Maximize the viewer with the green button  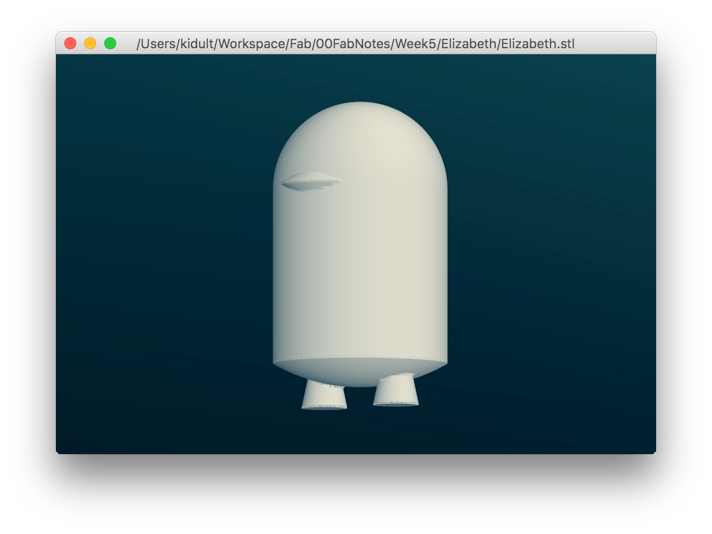[x=110, y=44]
